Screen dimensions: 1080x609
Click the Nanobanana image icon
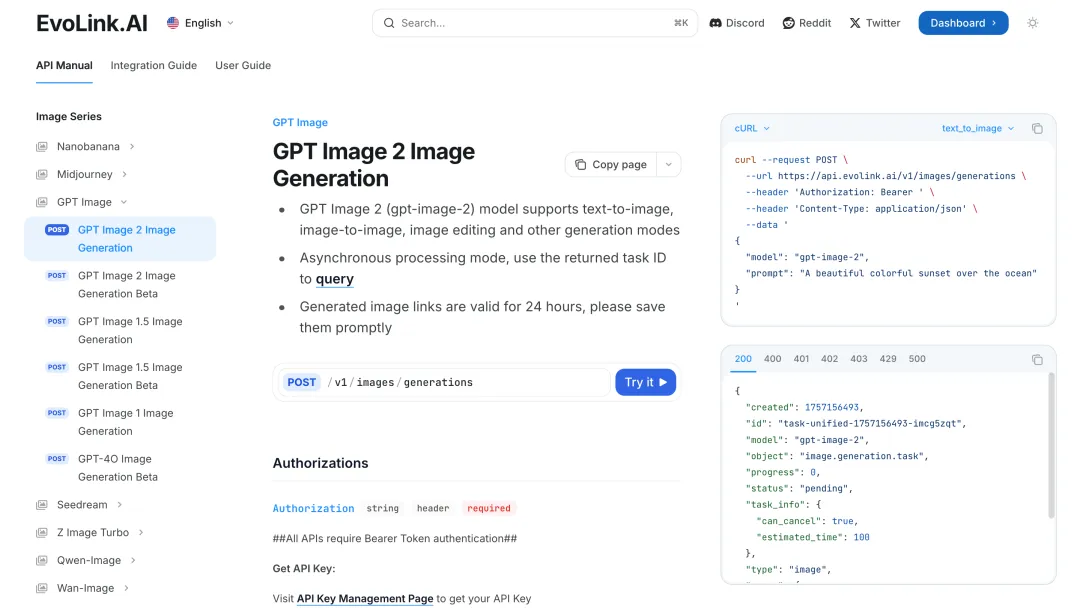(x=42, y=147)
